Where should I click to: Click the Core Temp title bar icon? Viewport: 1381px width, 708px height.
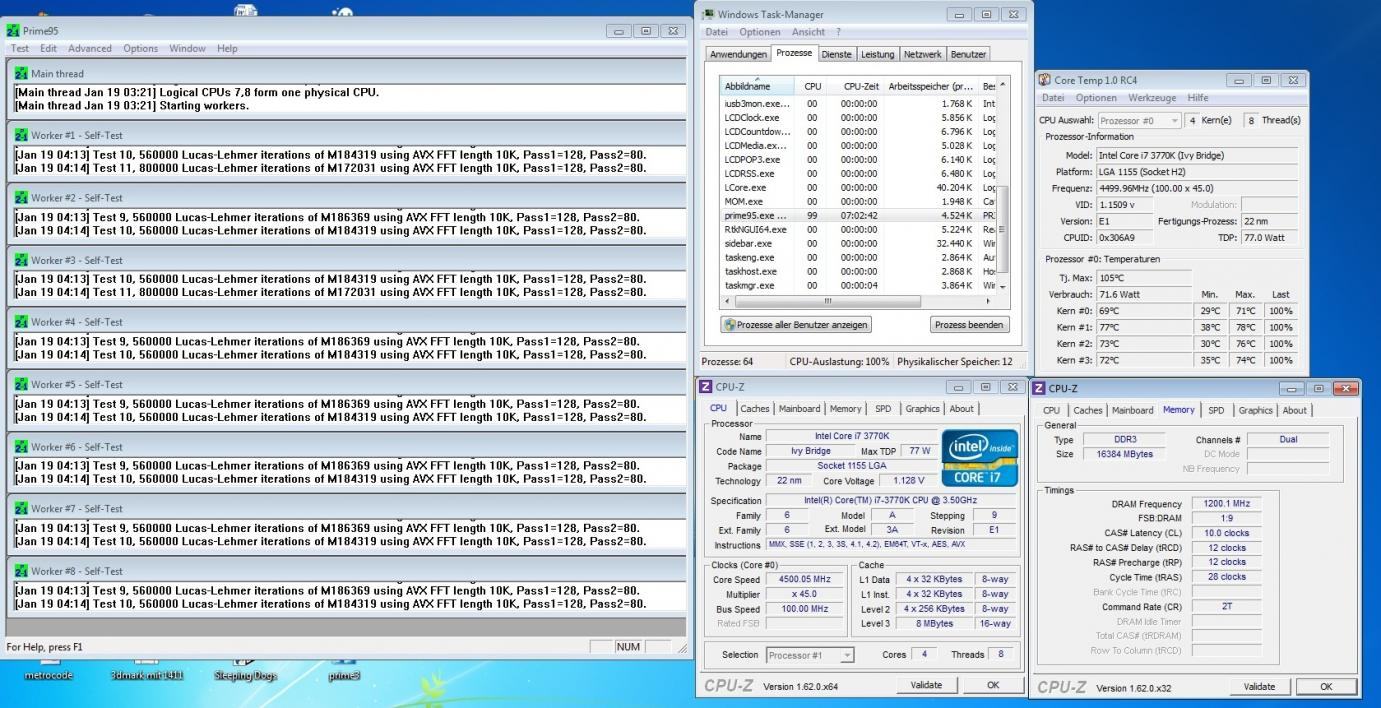[x=1045, y=80]
